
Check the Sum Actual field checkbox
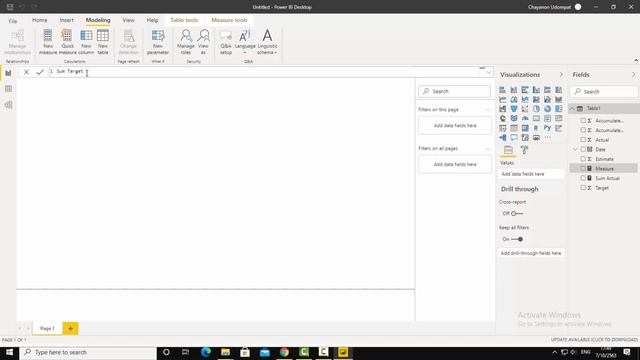point(583,178)
